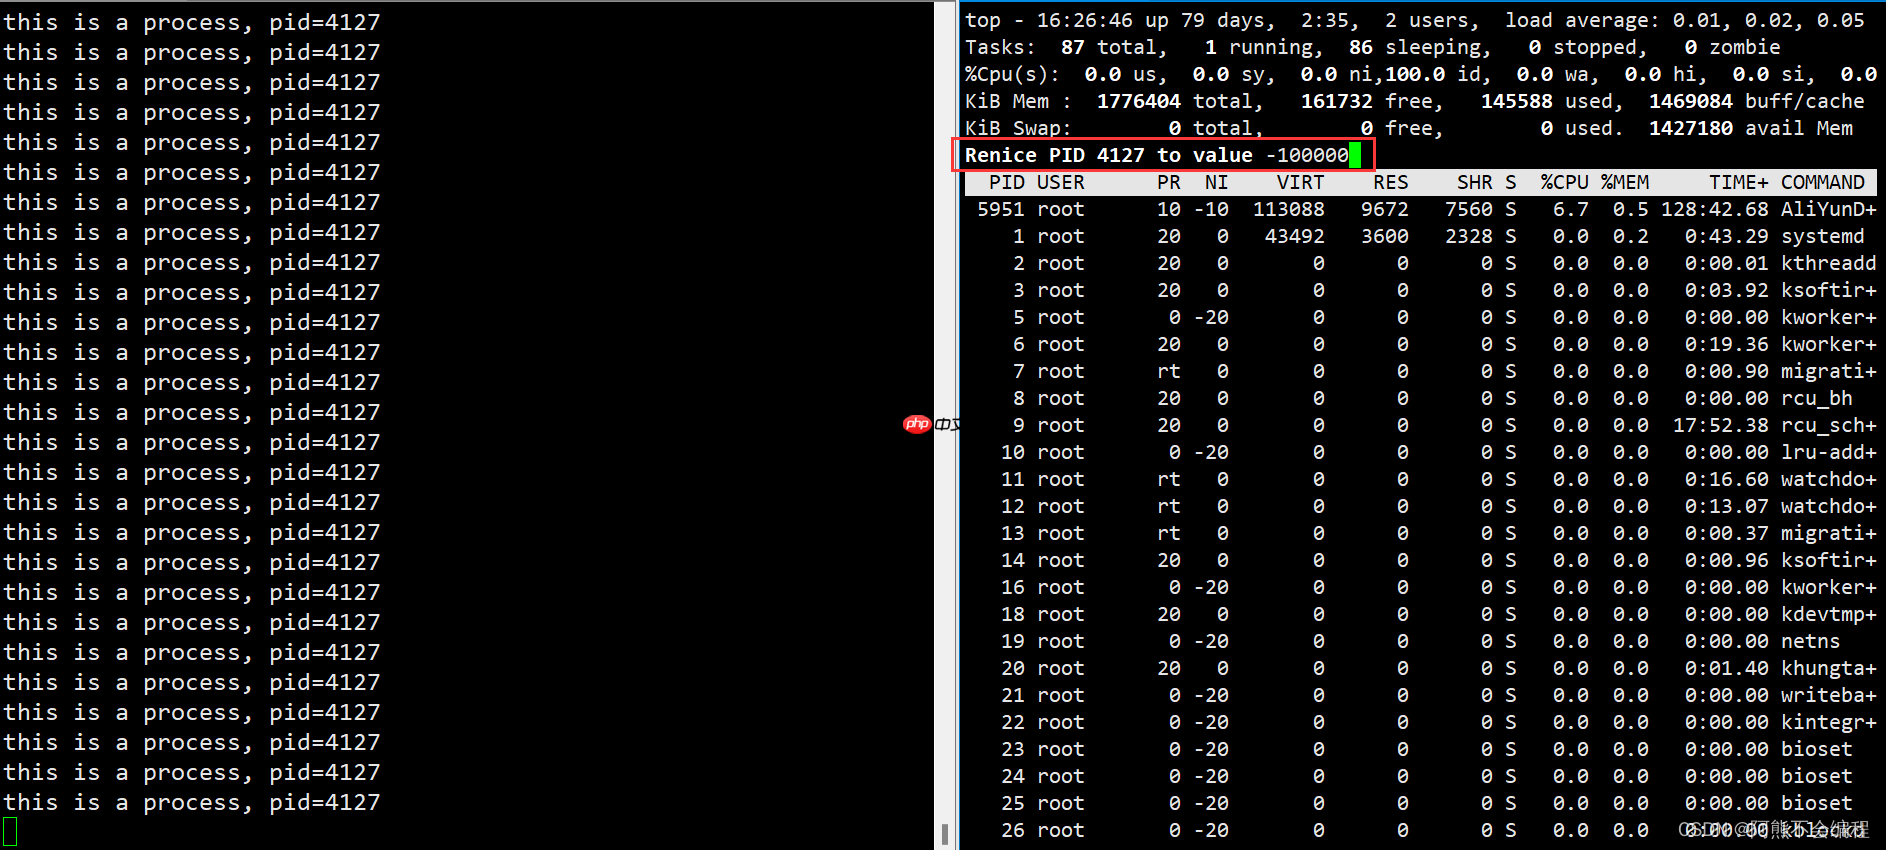Select the '86 sleeping' task count
The height and width of the screenshot is (850, 1886).
(x=1421, y=47)
